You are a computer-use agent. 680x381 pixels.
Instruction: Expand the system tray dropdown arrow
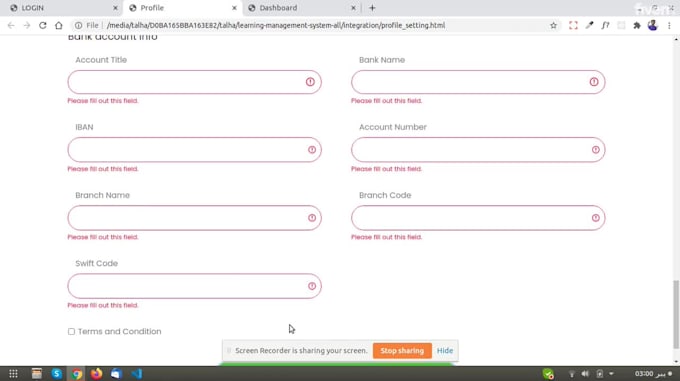click(x=611, y=374)
